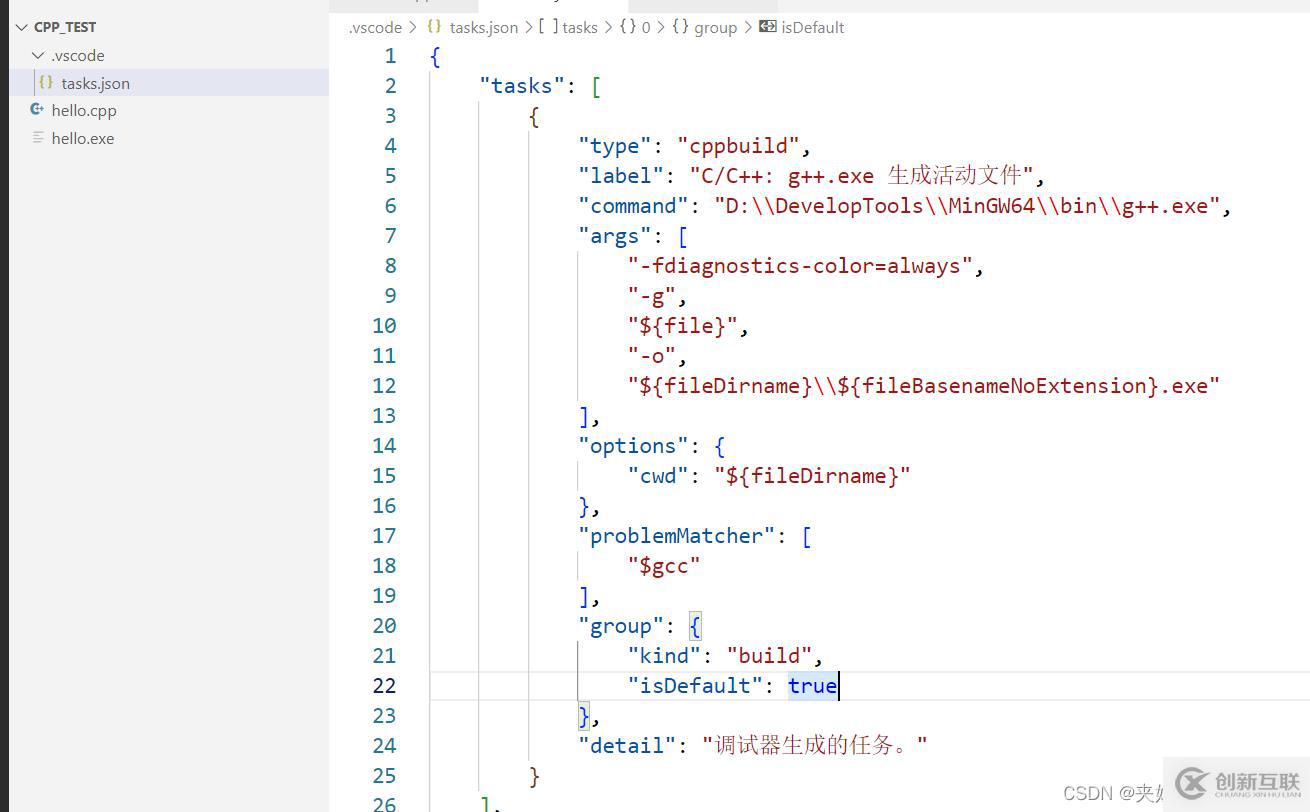The image size is (1310, 812).
Task: Click the "options" key
Action: click(x=634, y=446)
